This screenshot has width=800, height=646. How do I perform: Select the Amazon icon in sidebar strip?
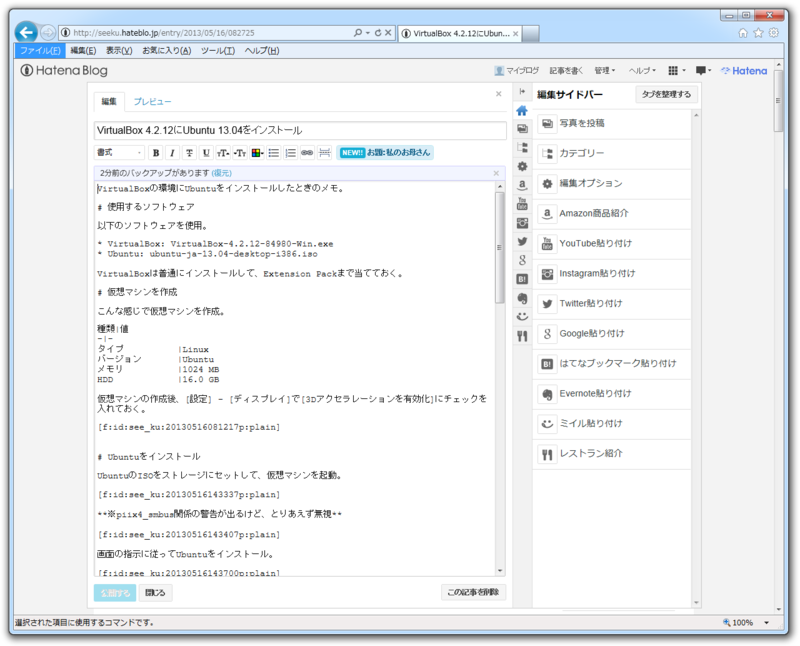coord(522,185)
